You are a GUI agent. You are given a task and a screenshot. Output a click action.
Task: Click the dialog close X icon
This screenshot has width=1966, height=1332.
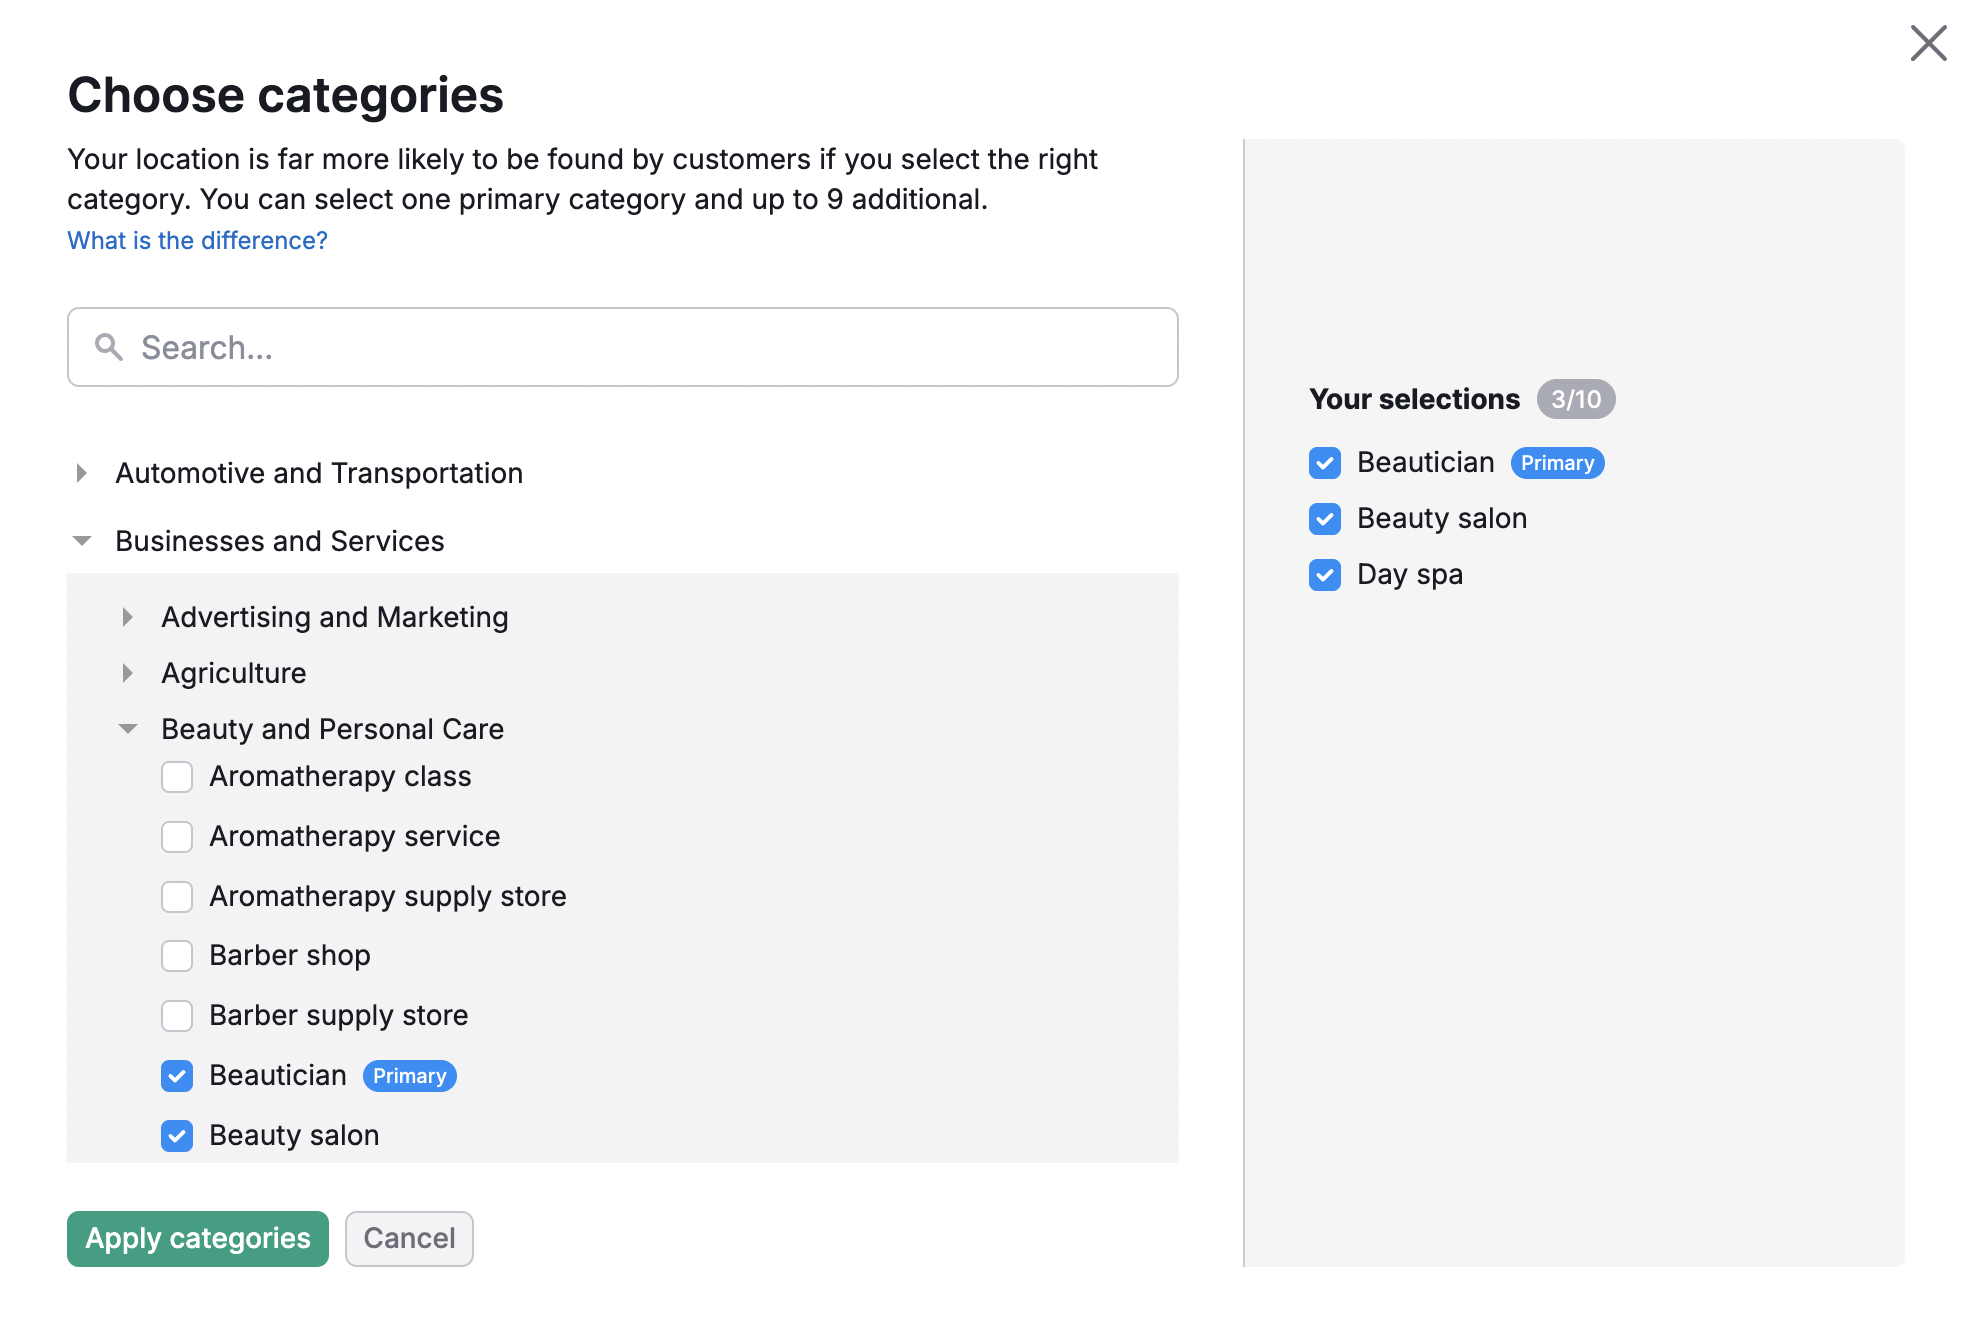[1928, 43]
